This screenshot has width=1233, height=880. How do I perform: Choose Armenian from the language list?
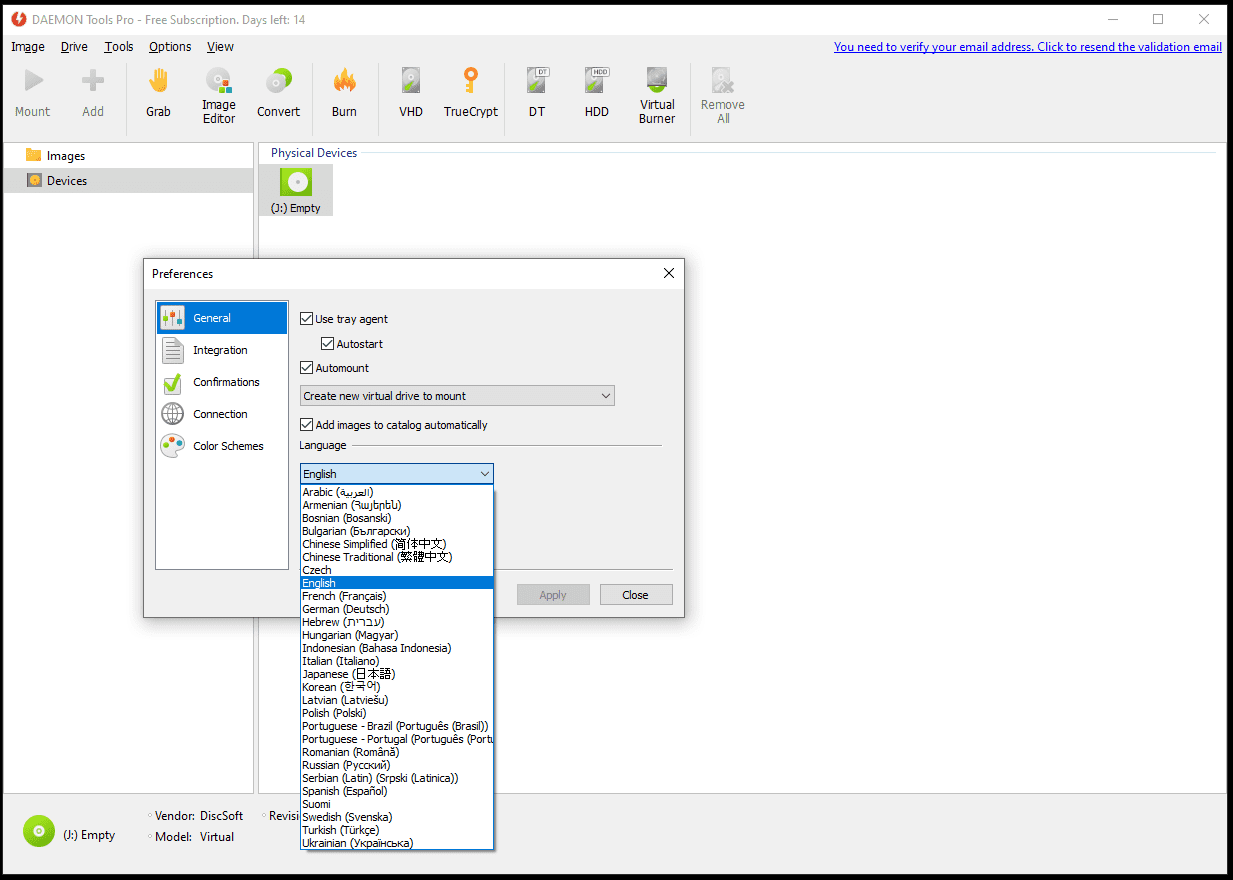[397, 505]
